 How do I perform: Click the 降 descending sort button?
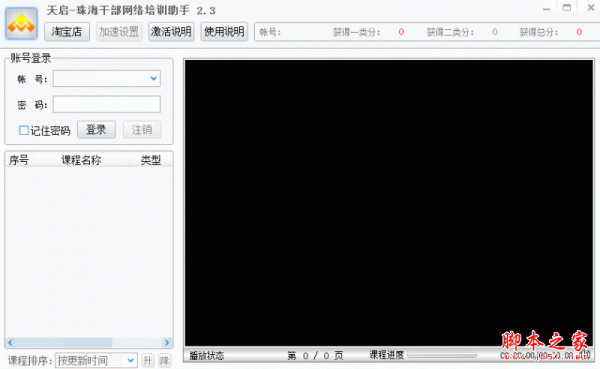click(165, 360)
